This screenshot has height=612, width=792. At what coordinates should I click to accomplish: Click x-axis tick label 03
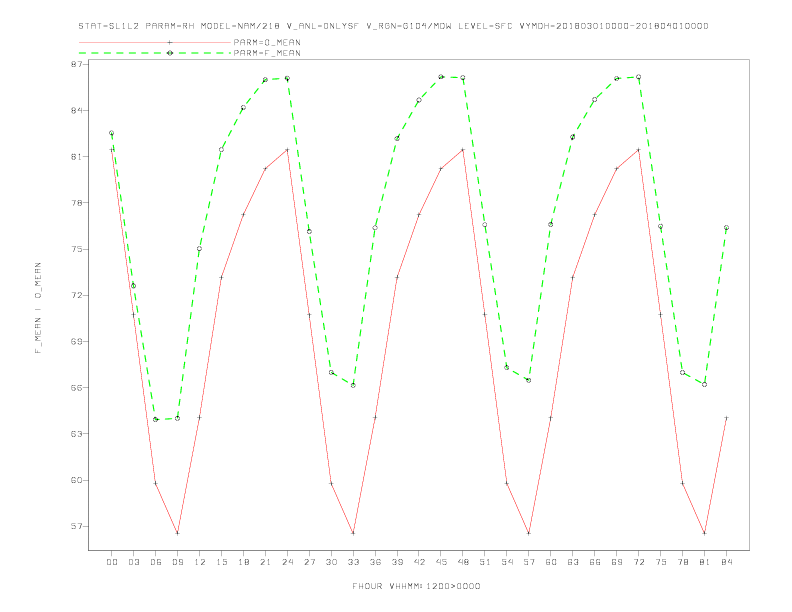[x=133, y=562]
